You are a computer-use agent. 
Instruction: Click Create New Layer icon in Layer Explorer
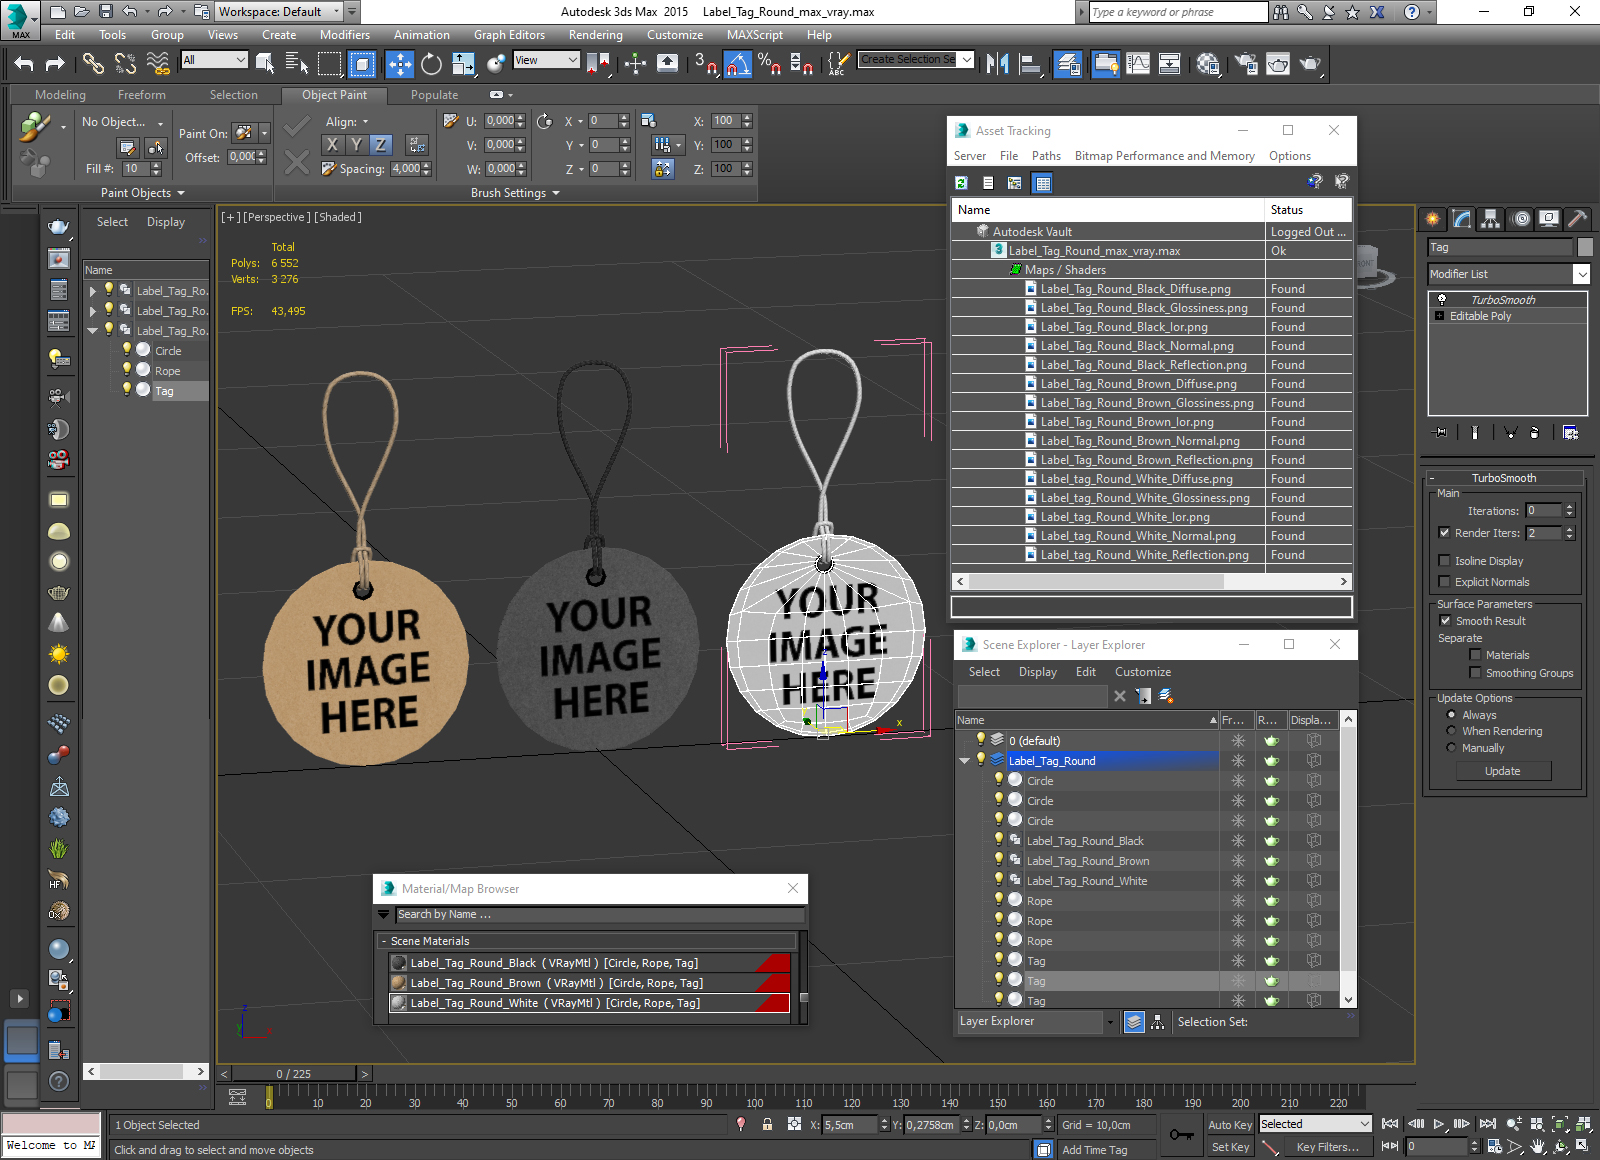(1166, 696)
